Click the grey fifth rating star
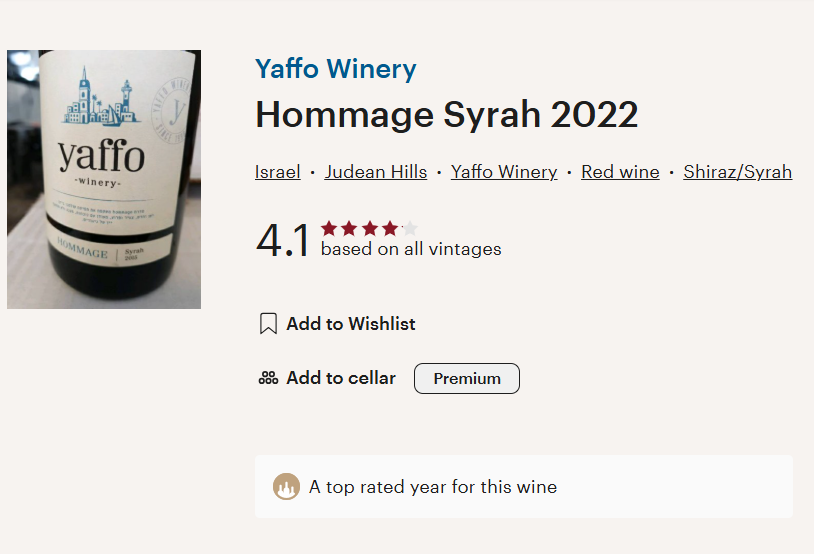 click(410, 228)
